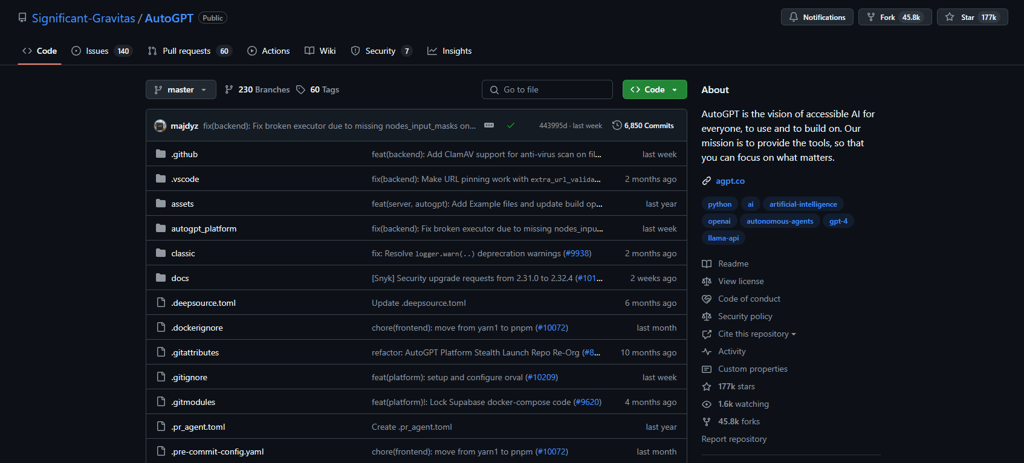
Task: Open the .dockerignore file
Action: (x=197, y=328)
